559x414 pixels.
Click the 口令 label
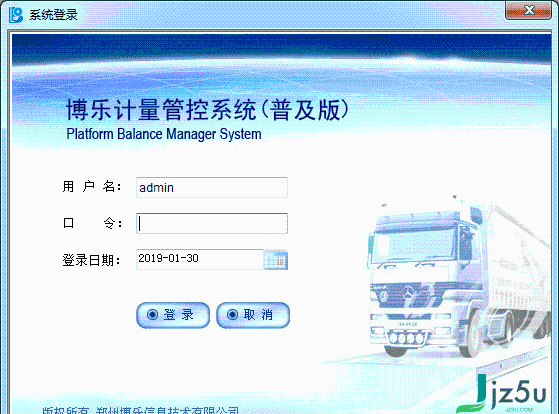coord(92,223)
